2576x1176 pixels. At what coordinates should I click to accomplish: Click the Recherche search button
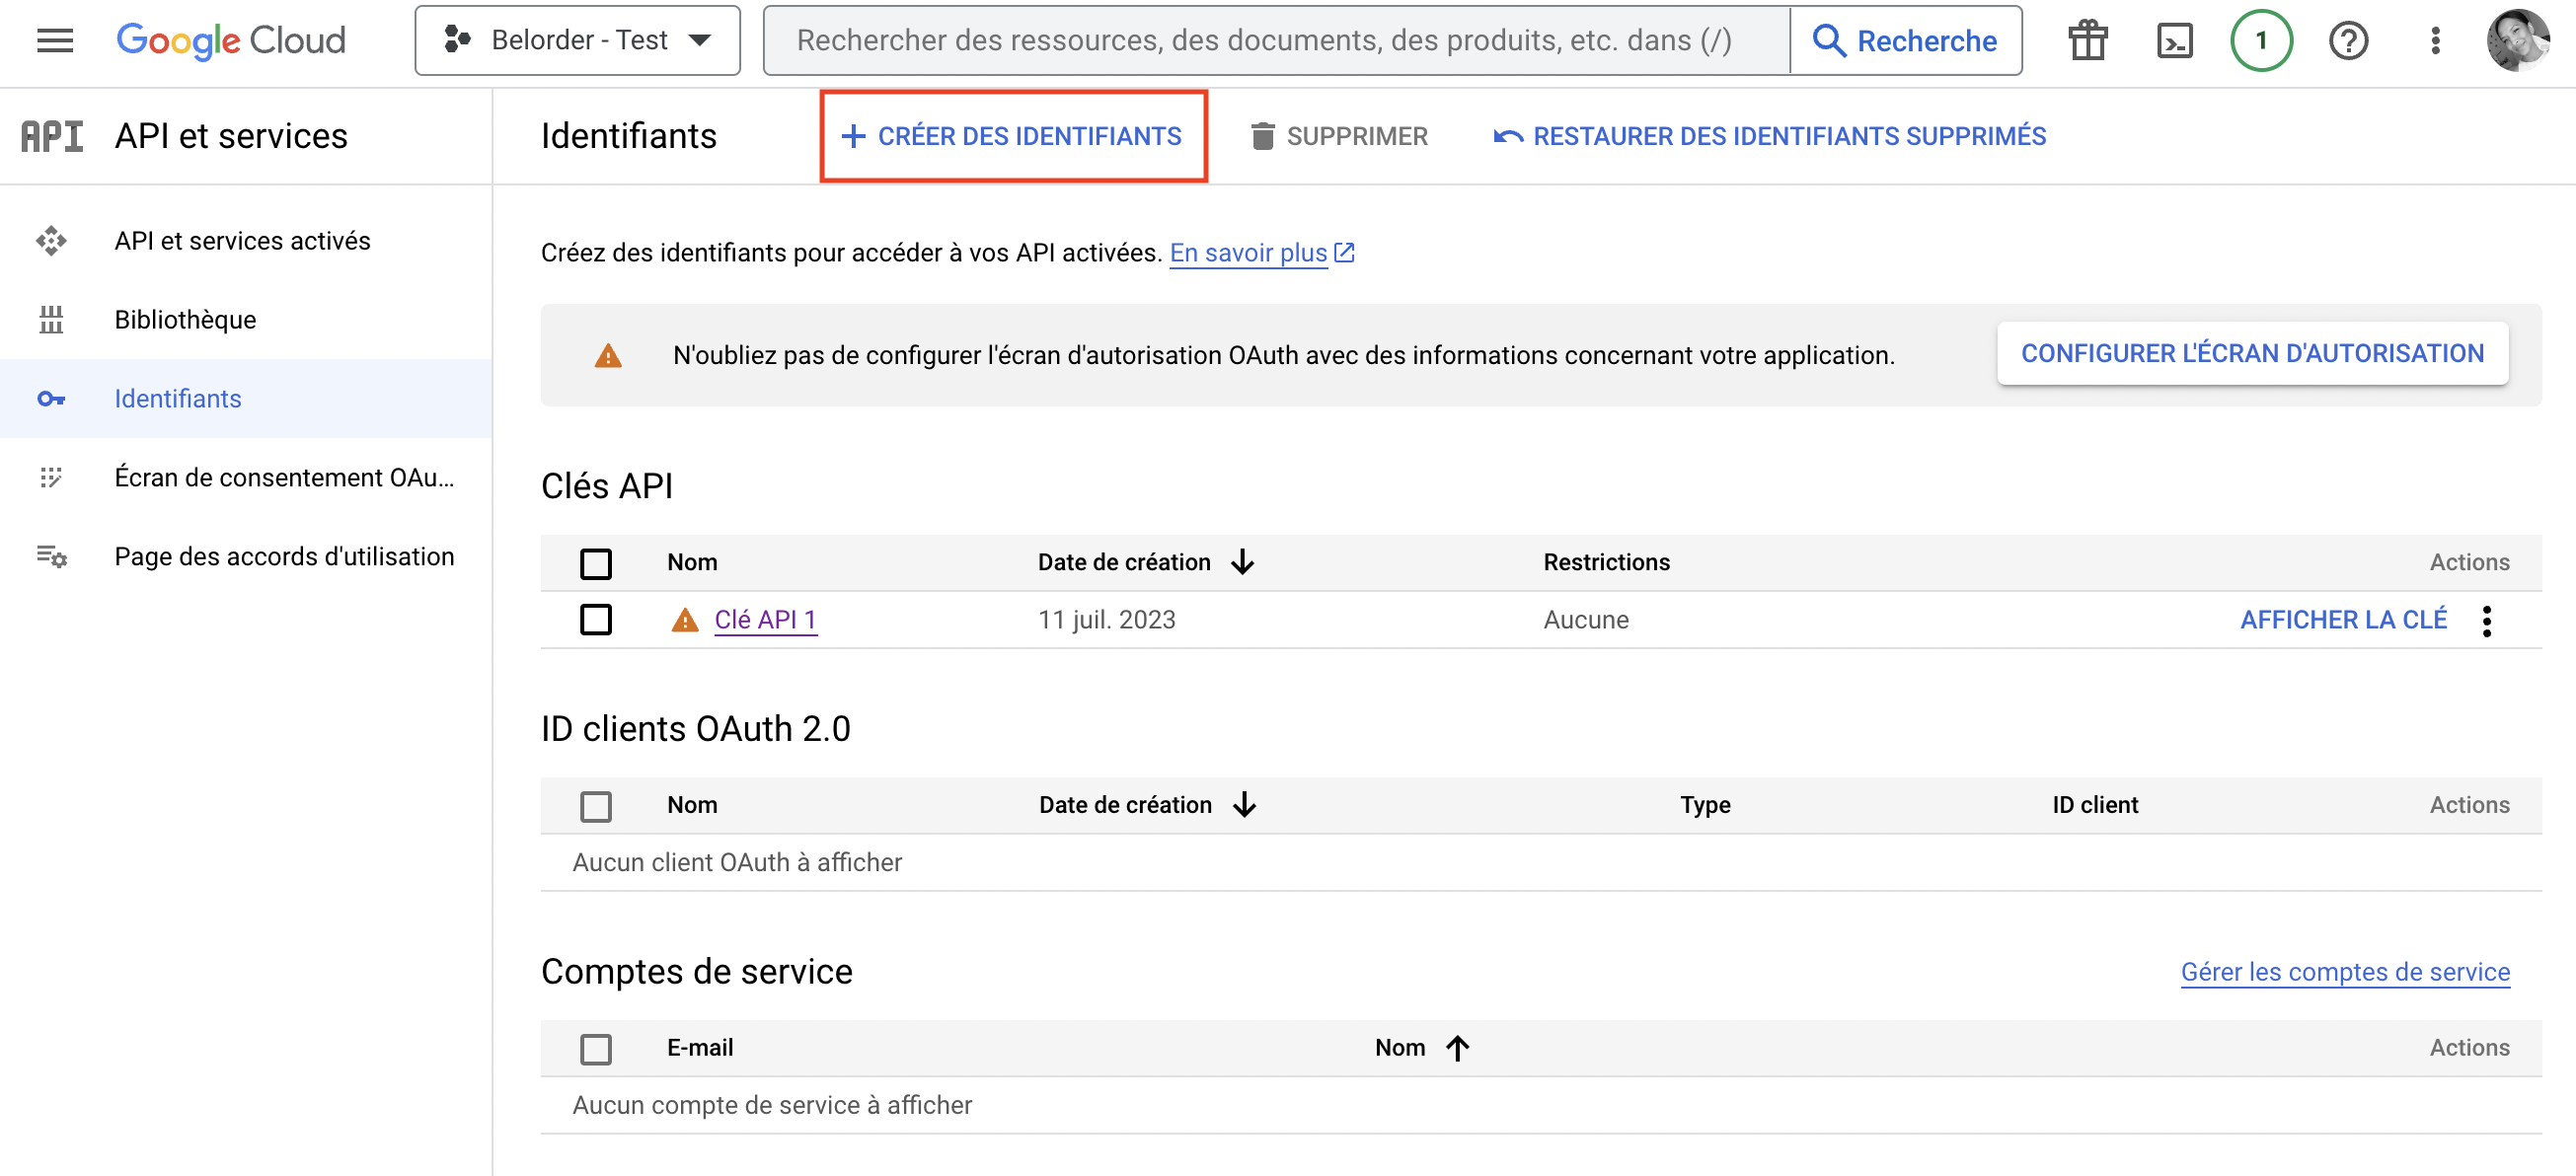1905,40
